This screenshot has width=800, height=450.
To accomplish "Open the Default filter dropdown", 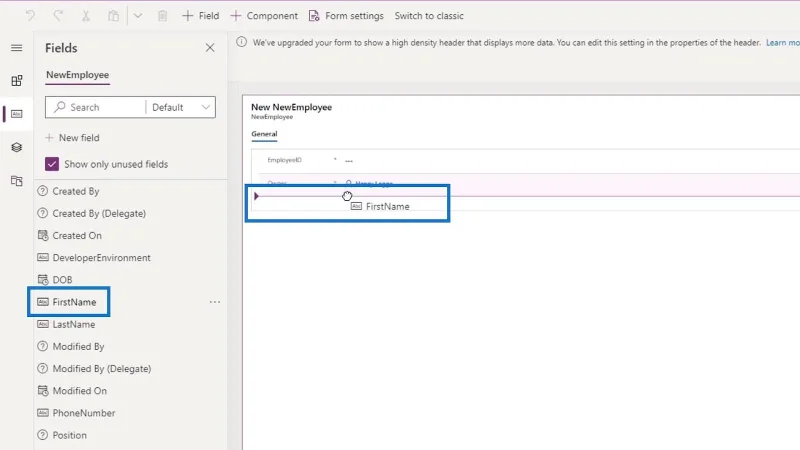I will [181, 107].
